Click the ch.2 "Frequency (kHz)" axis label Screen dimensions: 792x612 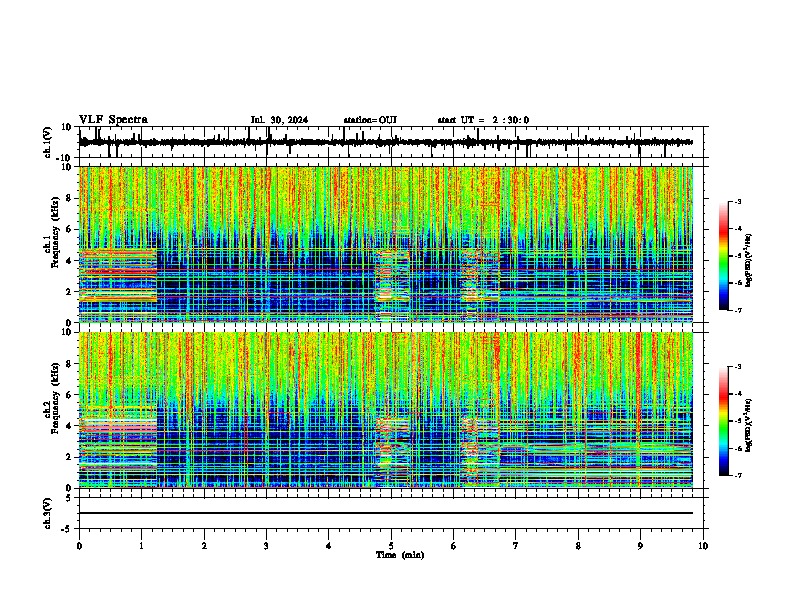pyautogui.click(x=55, y=398)
